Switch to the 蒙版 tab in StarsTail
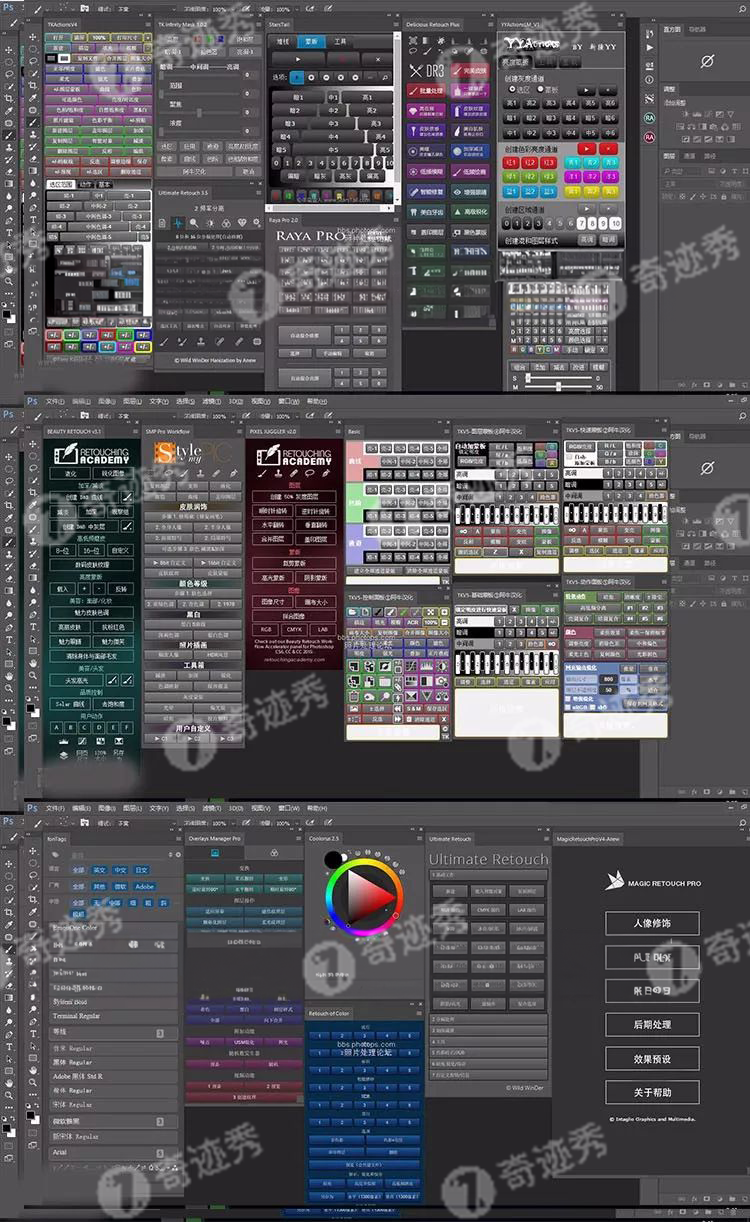Screen dimensions: 750x1222 [311, 43]
